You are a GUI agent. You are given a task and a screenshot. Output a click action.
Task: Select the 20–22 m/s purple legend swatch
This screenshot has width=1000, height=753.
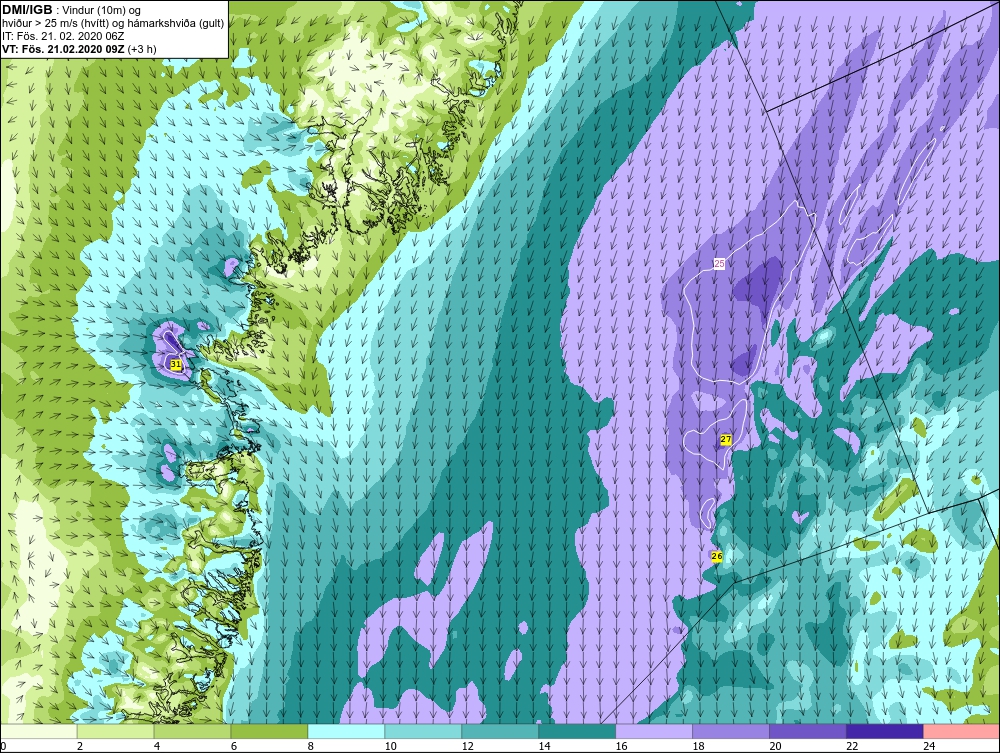click(808, 731)
